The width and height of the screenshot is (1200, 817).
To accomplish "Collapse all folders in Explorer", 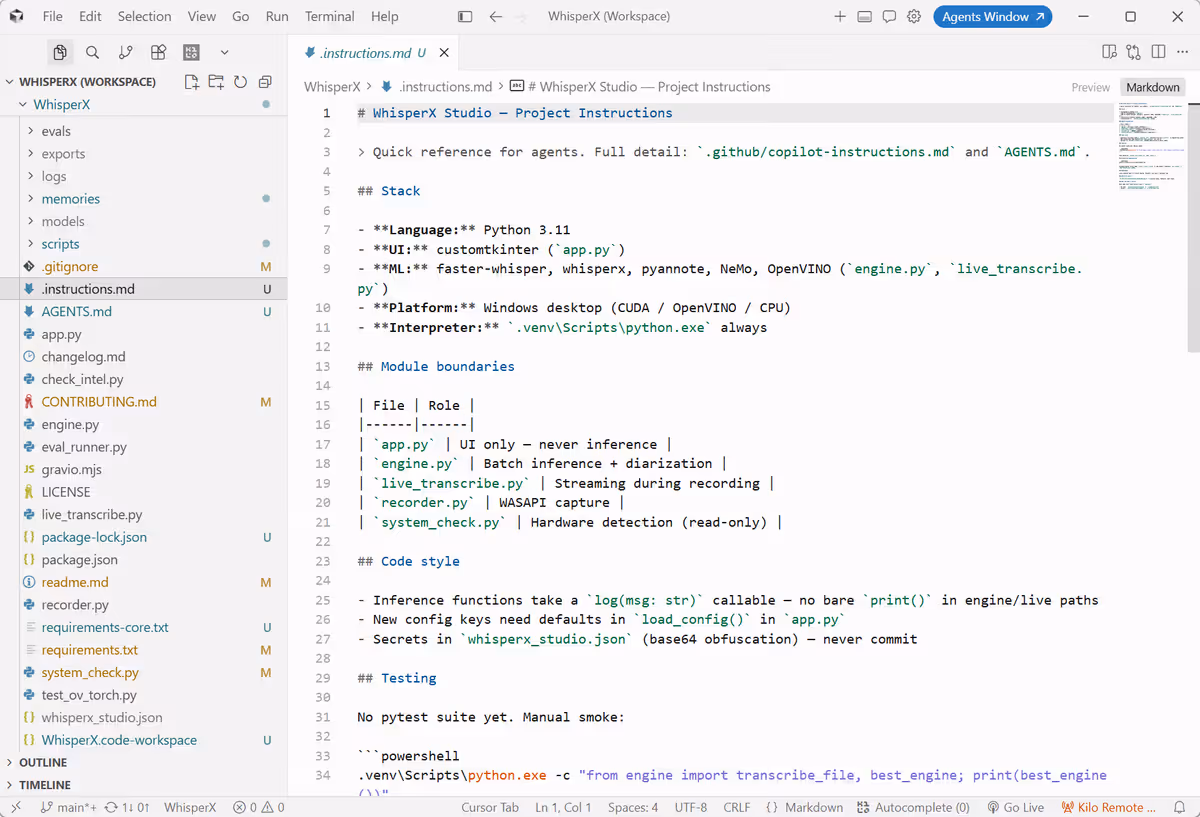I will (265, 82).
